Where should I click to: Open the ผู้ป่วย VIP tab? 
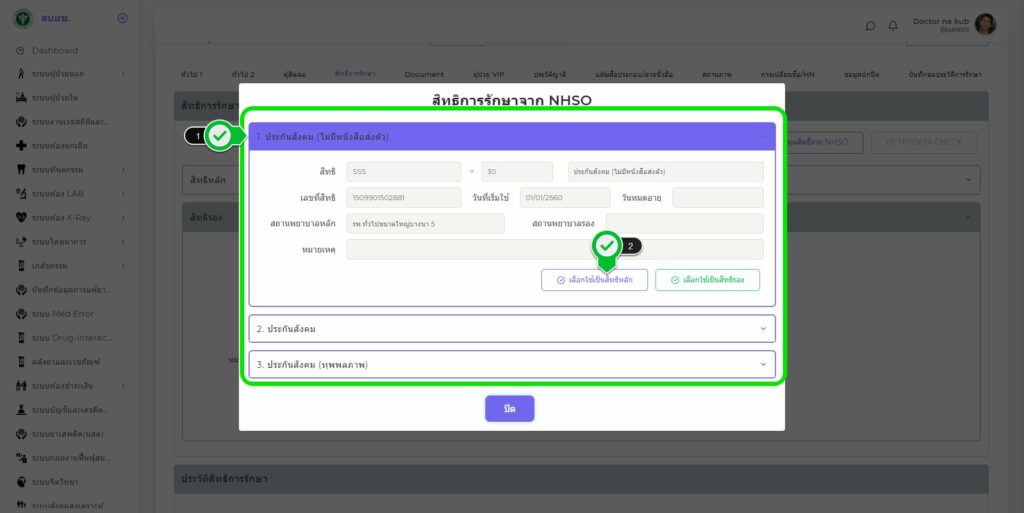(488, 75)
